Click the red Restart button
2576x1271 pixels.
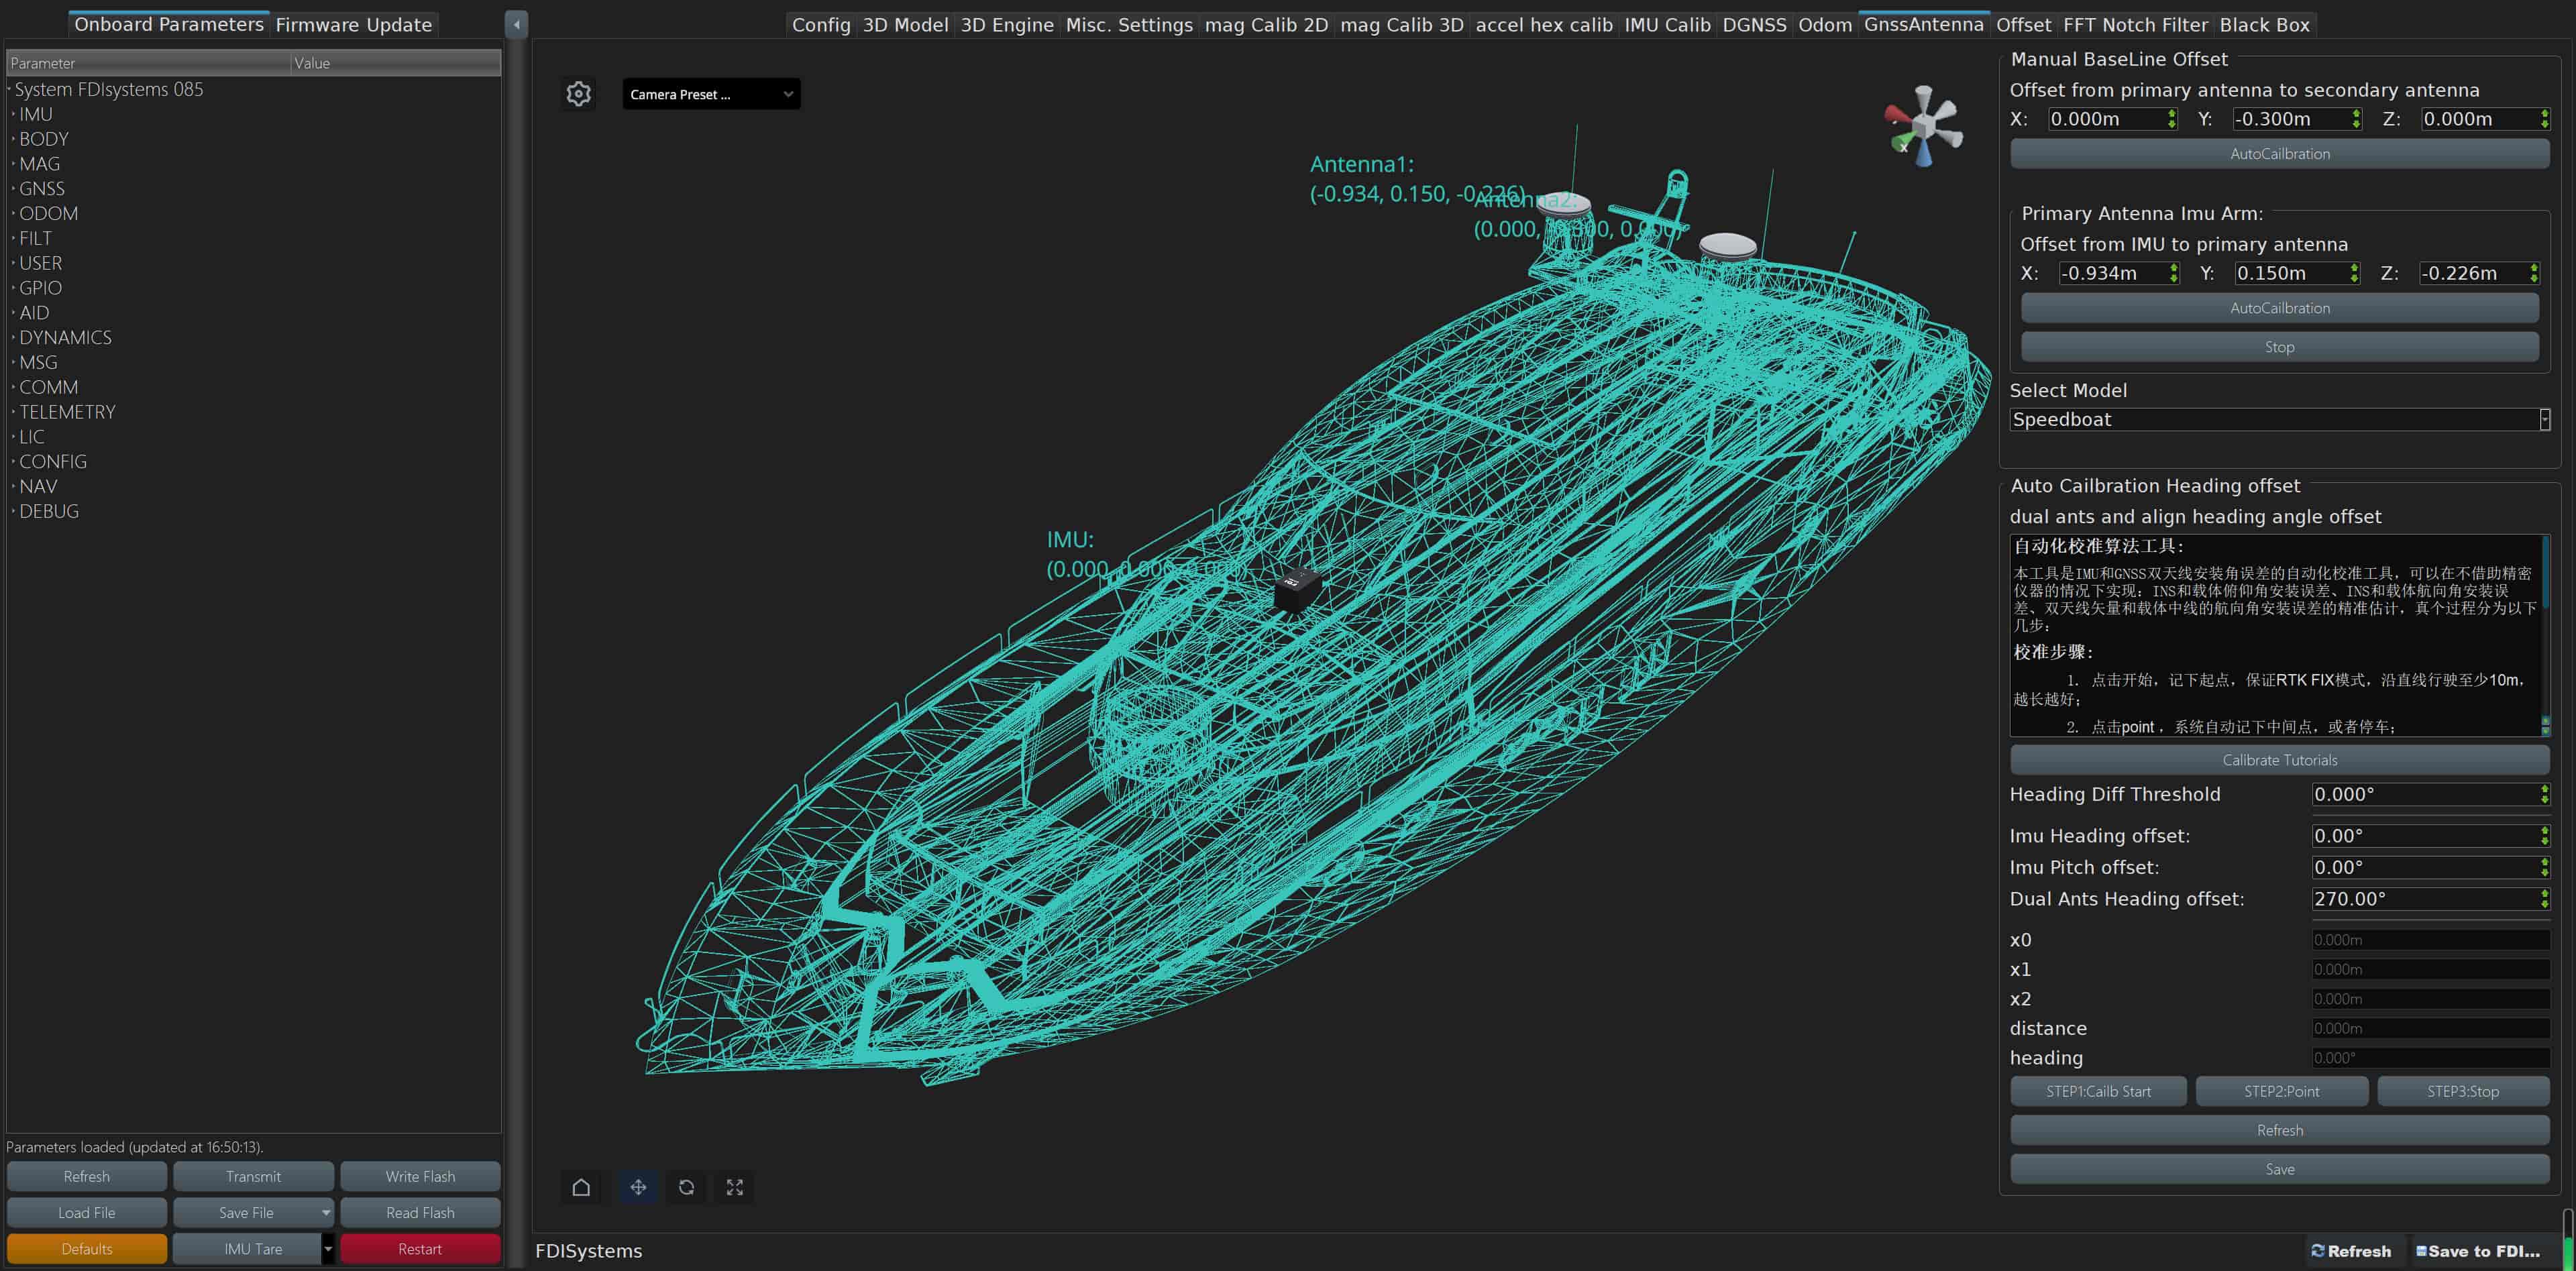(419, 1249)
